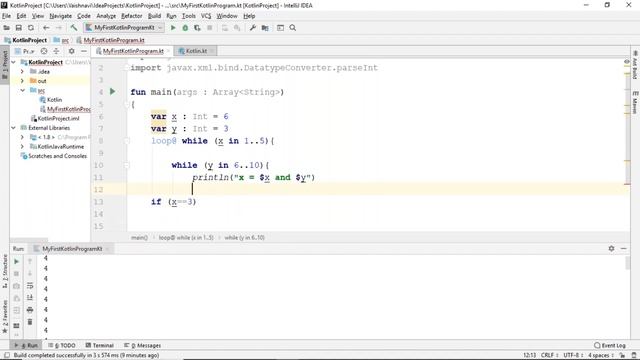Click the Open folder toolbar icon
Screen dimensions: 640x360
(x=7, y=28)
